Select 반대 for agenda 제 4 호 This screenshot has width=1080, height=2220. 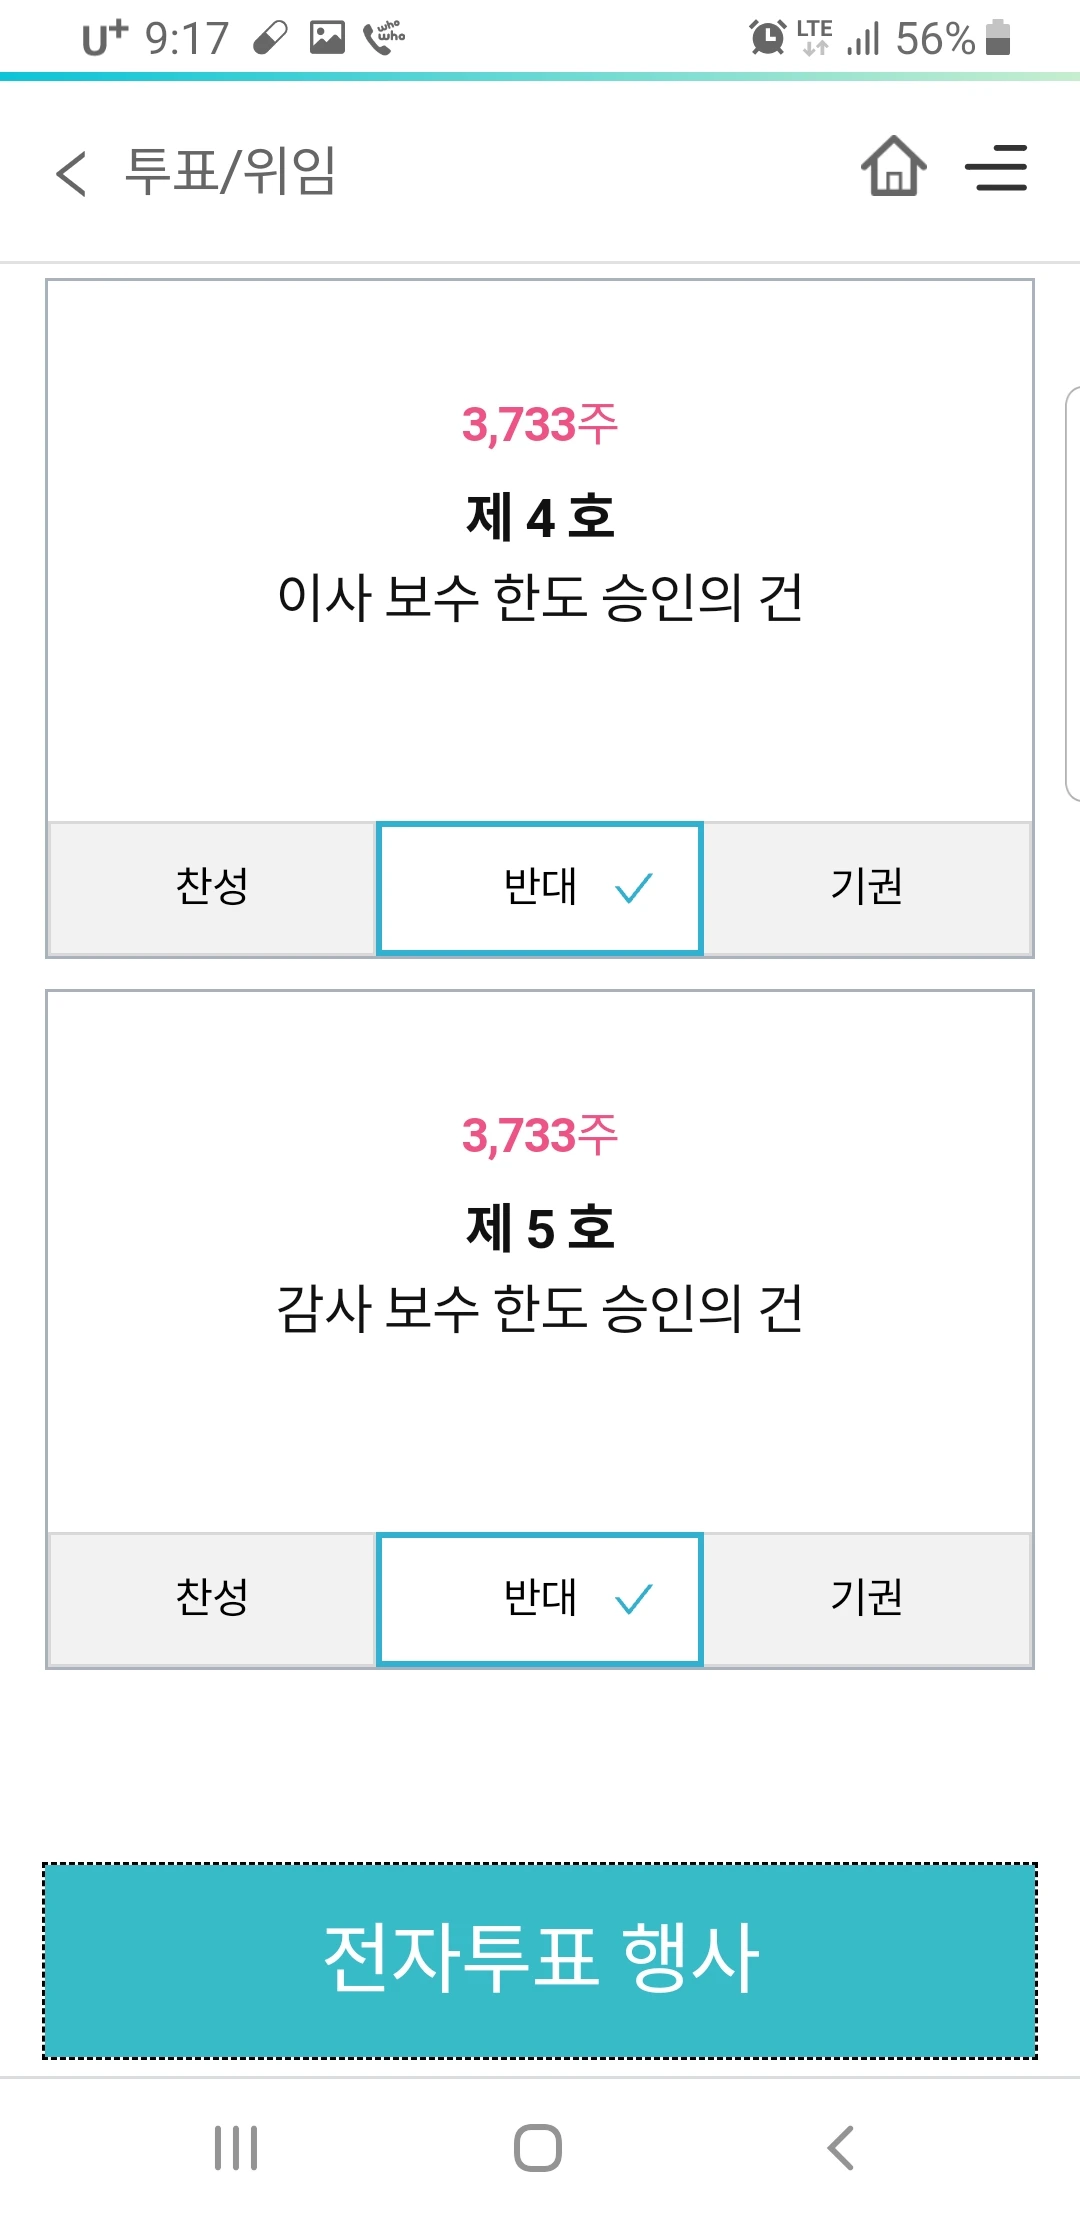pos(540,888)
